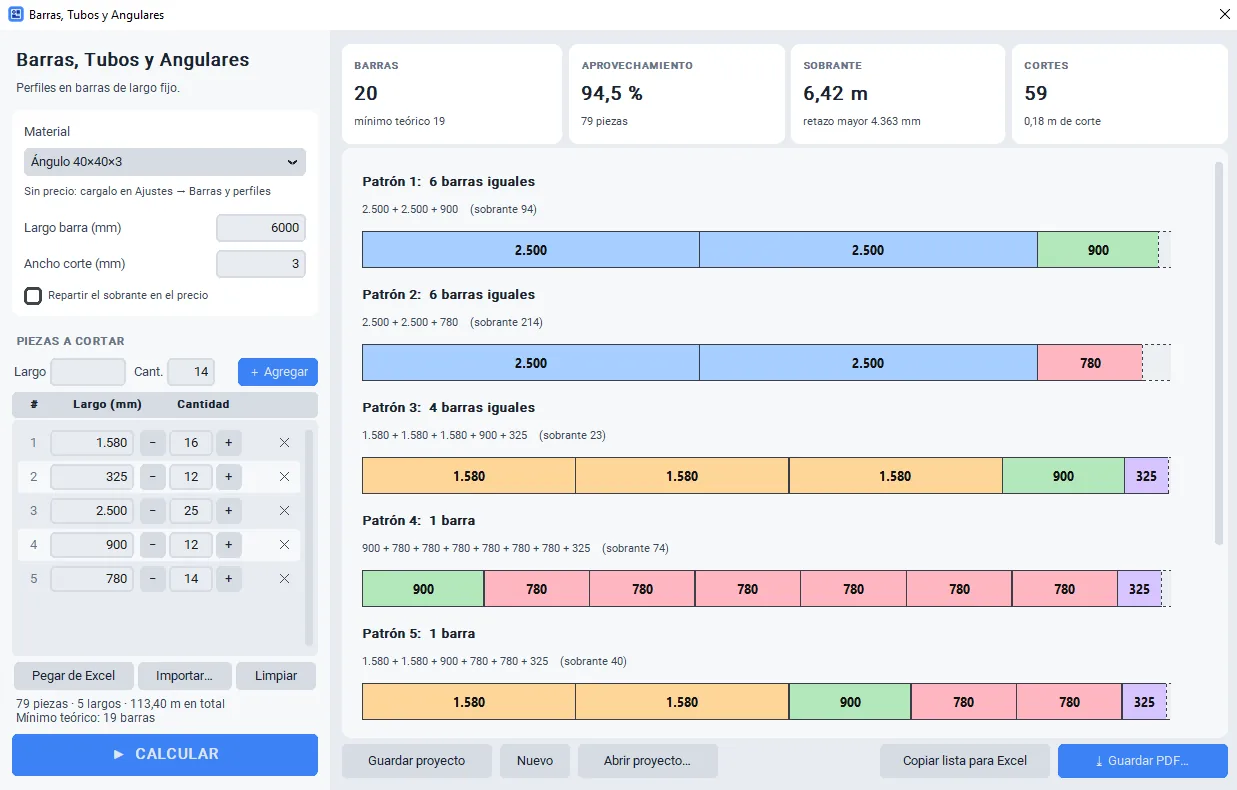
Task: Decrease quantity of 2.500 piece
Action: pos(152,511)
